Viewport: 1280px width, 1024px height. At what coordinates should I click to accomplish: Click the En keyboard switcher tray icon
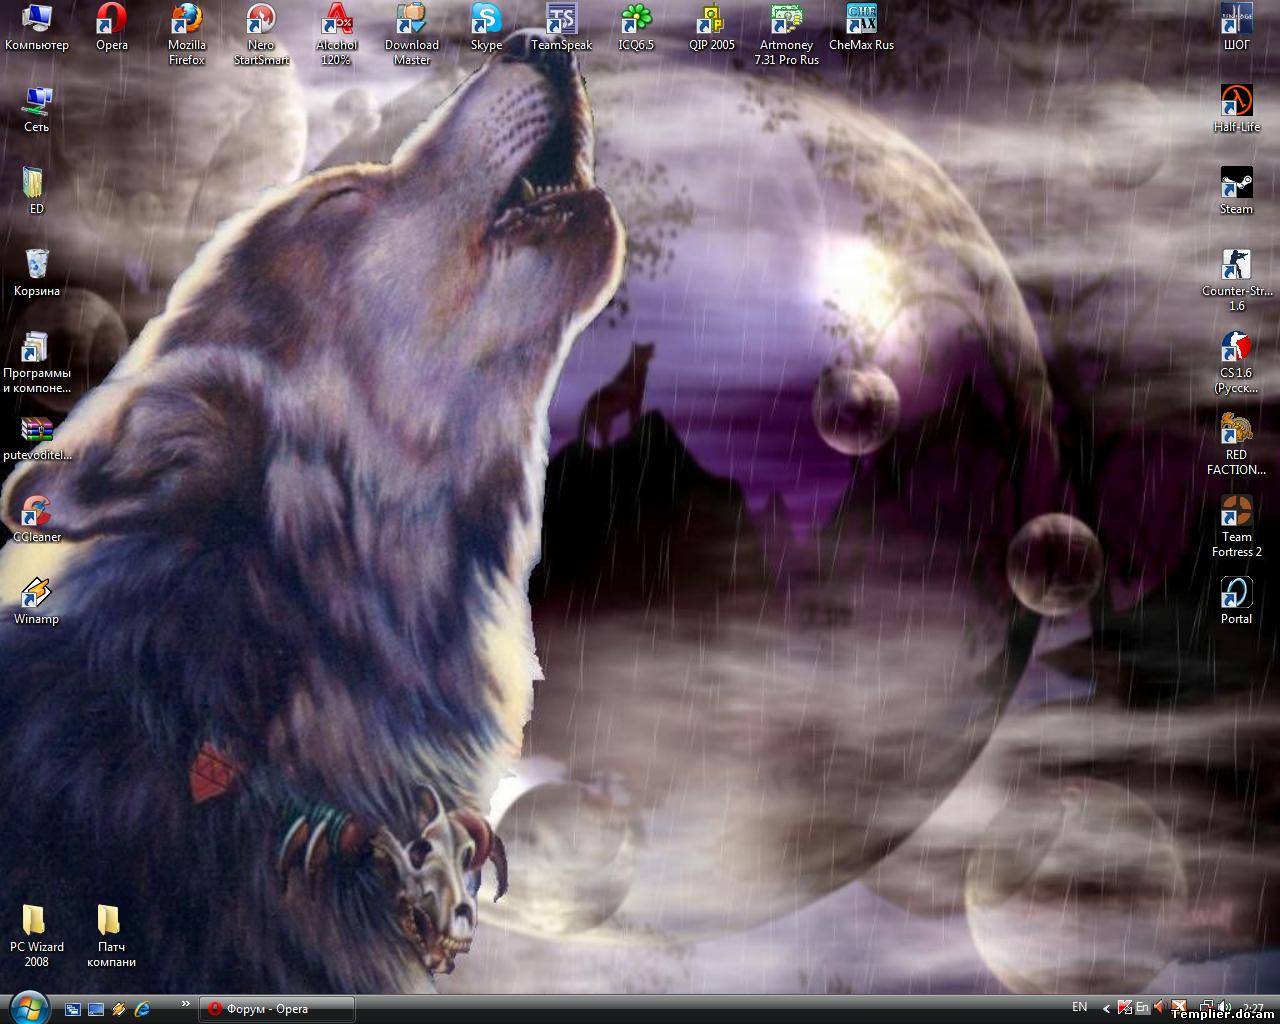pos(1142,1008)
